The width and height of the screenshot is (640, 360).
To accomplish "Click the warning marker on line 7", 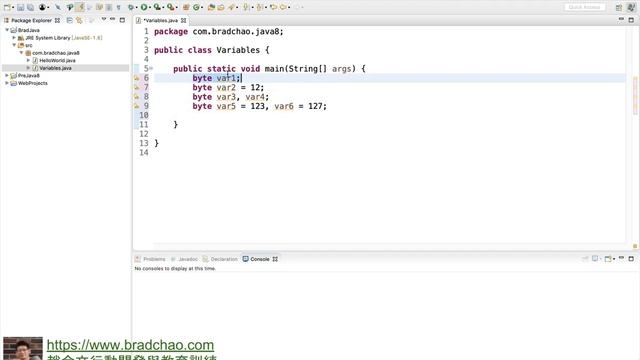I will point(137,87).
